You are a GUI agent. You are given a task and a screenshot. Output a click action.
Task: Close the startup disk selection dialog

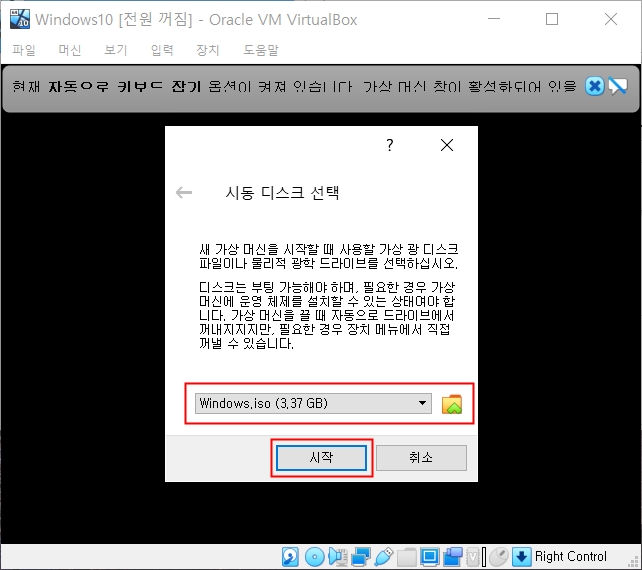[447, 145]
